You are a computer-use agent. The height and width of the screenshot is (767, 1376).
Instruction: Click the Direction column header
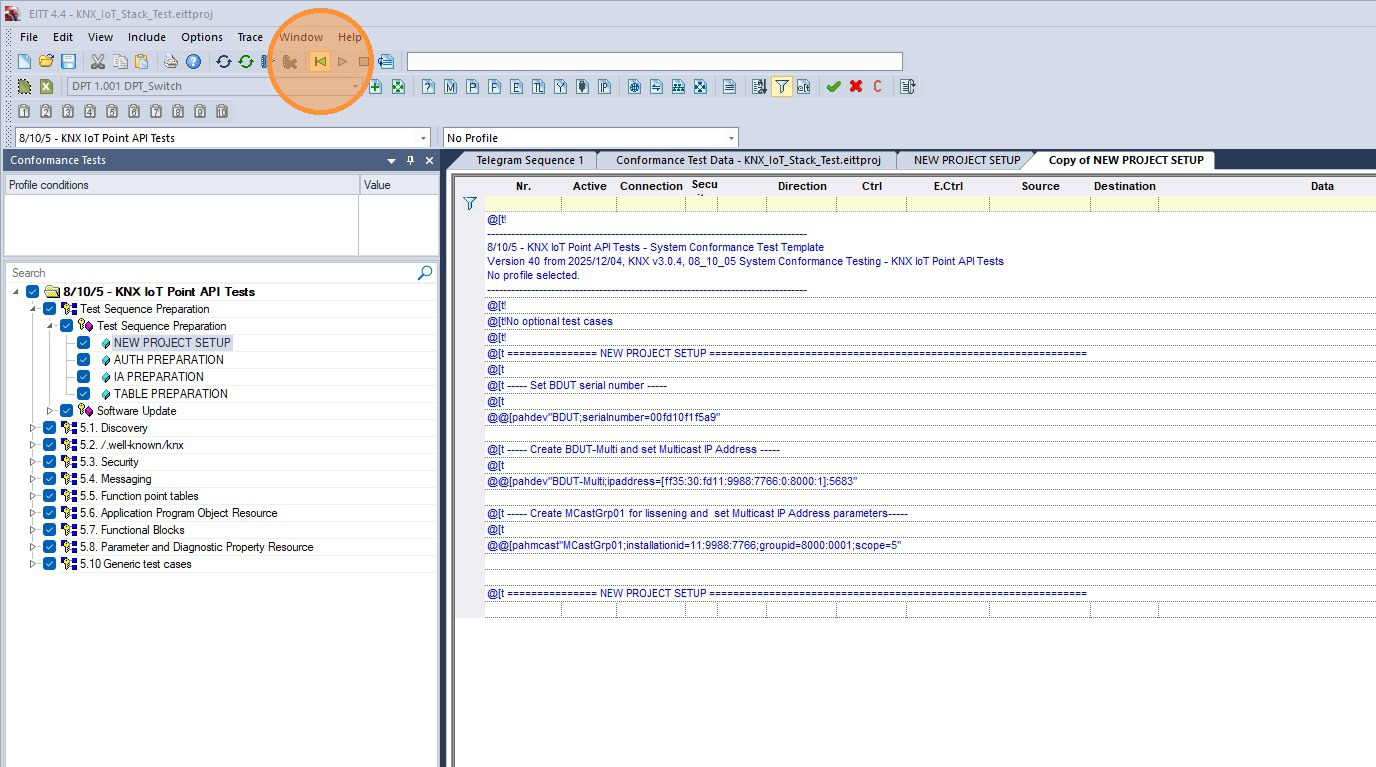tap(802, 186)
